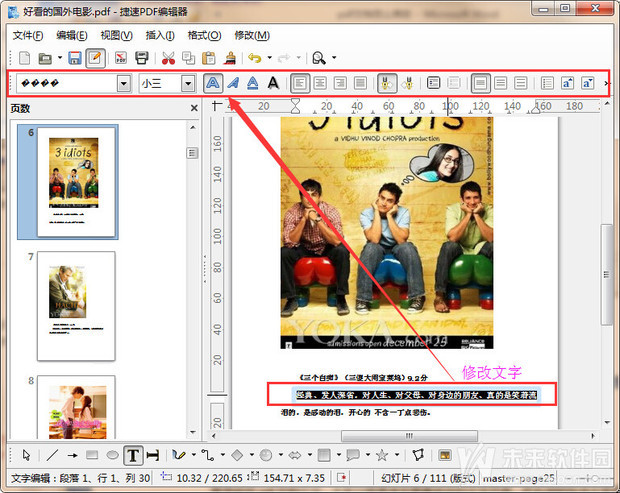Expand the open file dropdown arrow
This screenshot has width=620, height=493.
click(60, 58)
